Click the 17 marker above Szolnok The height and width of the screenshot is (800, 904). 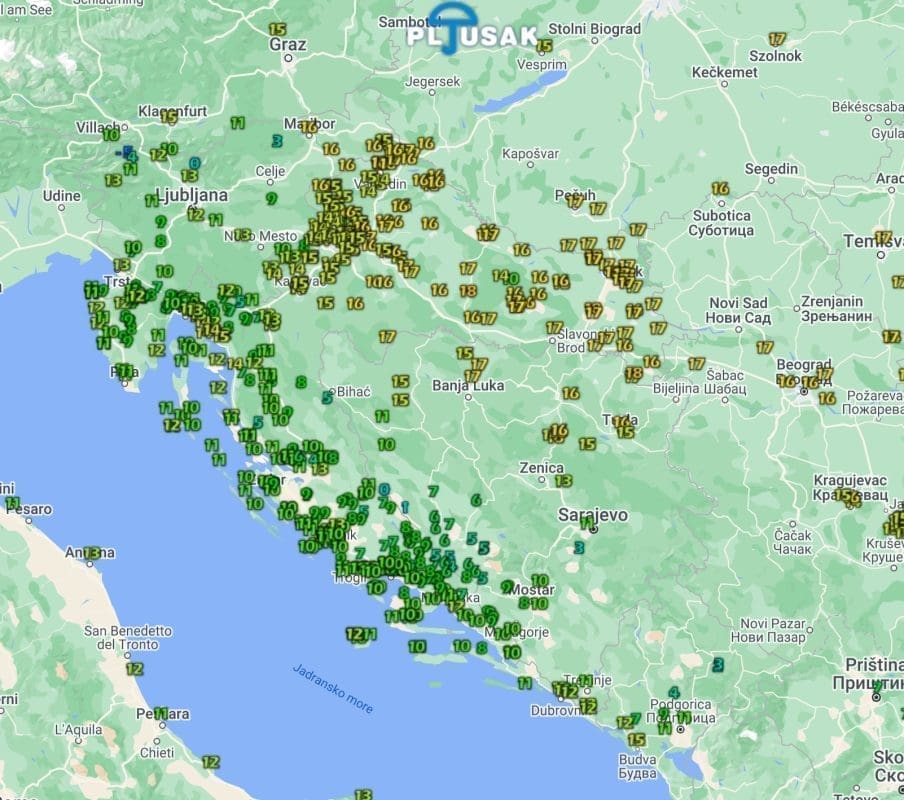(x=778, y=39)
